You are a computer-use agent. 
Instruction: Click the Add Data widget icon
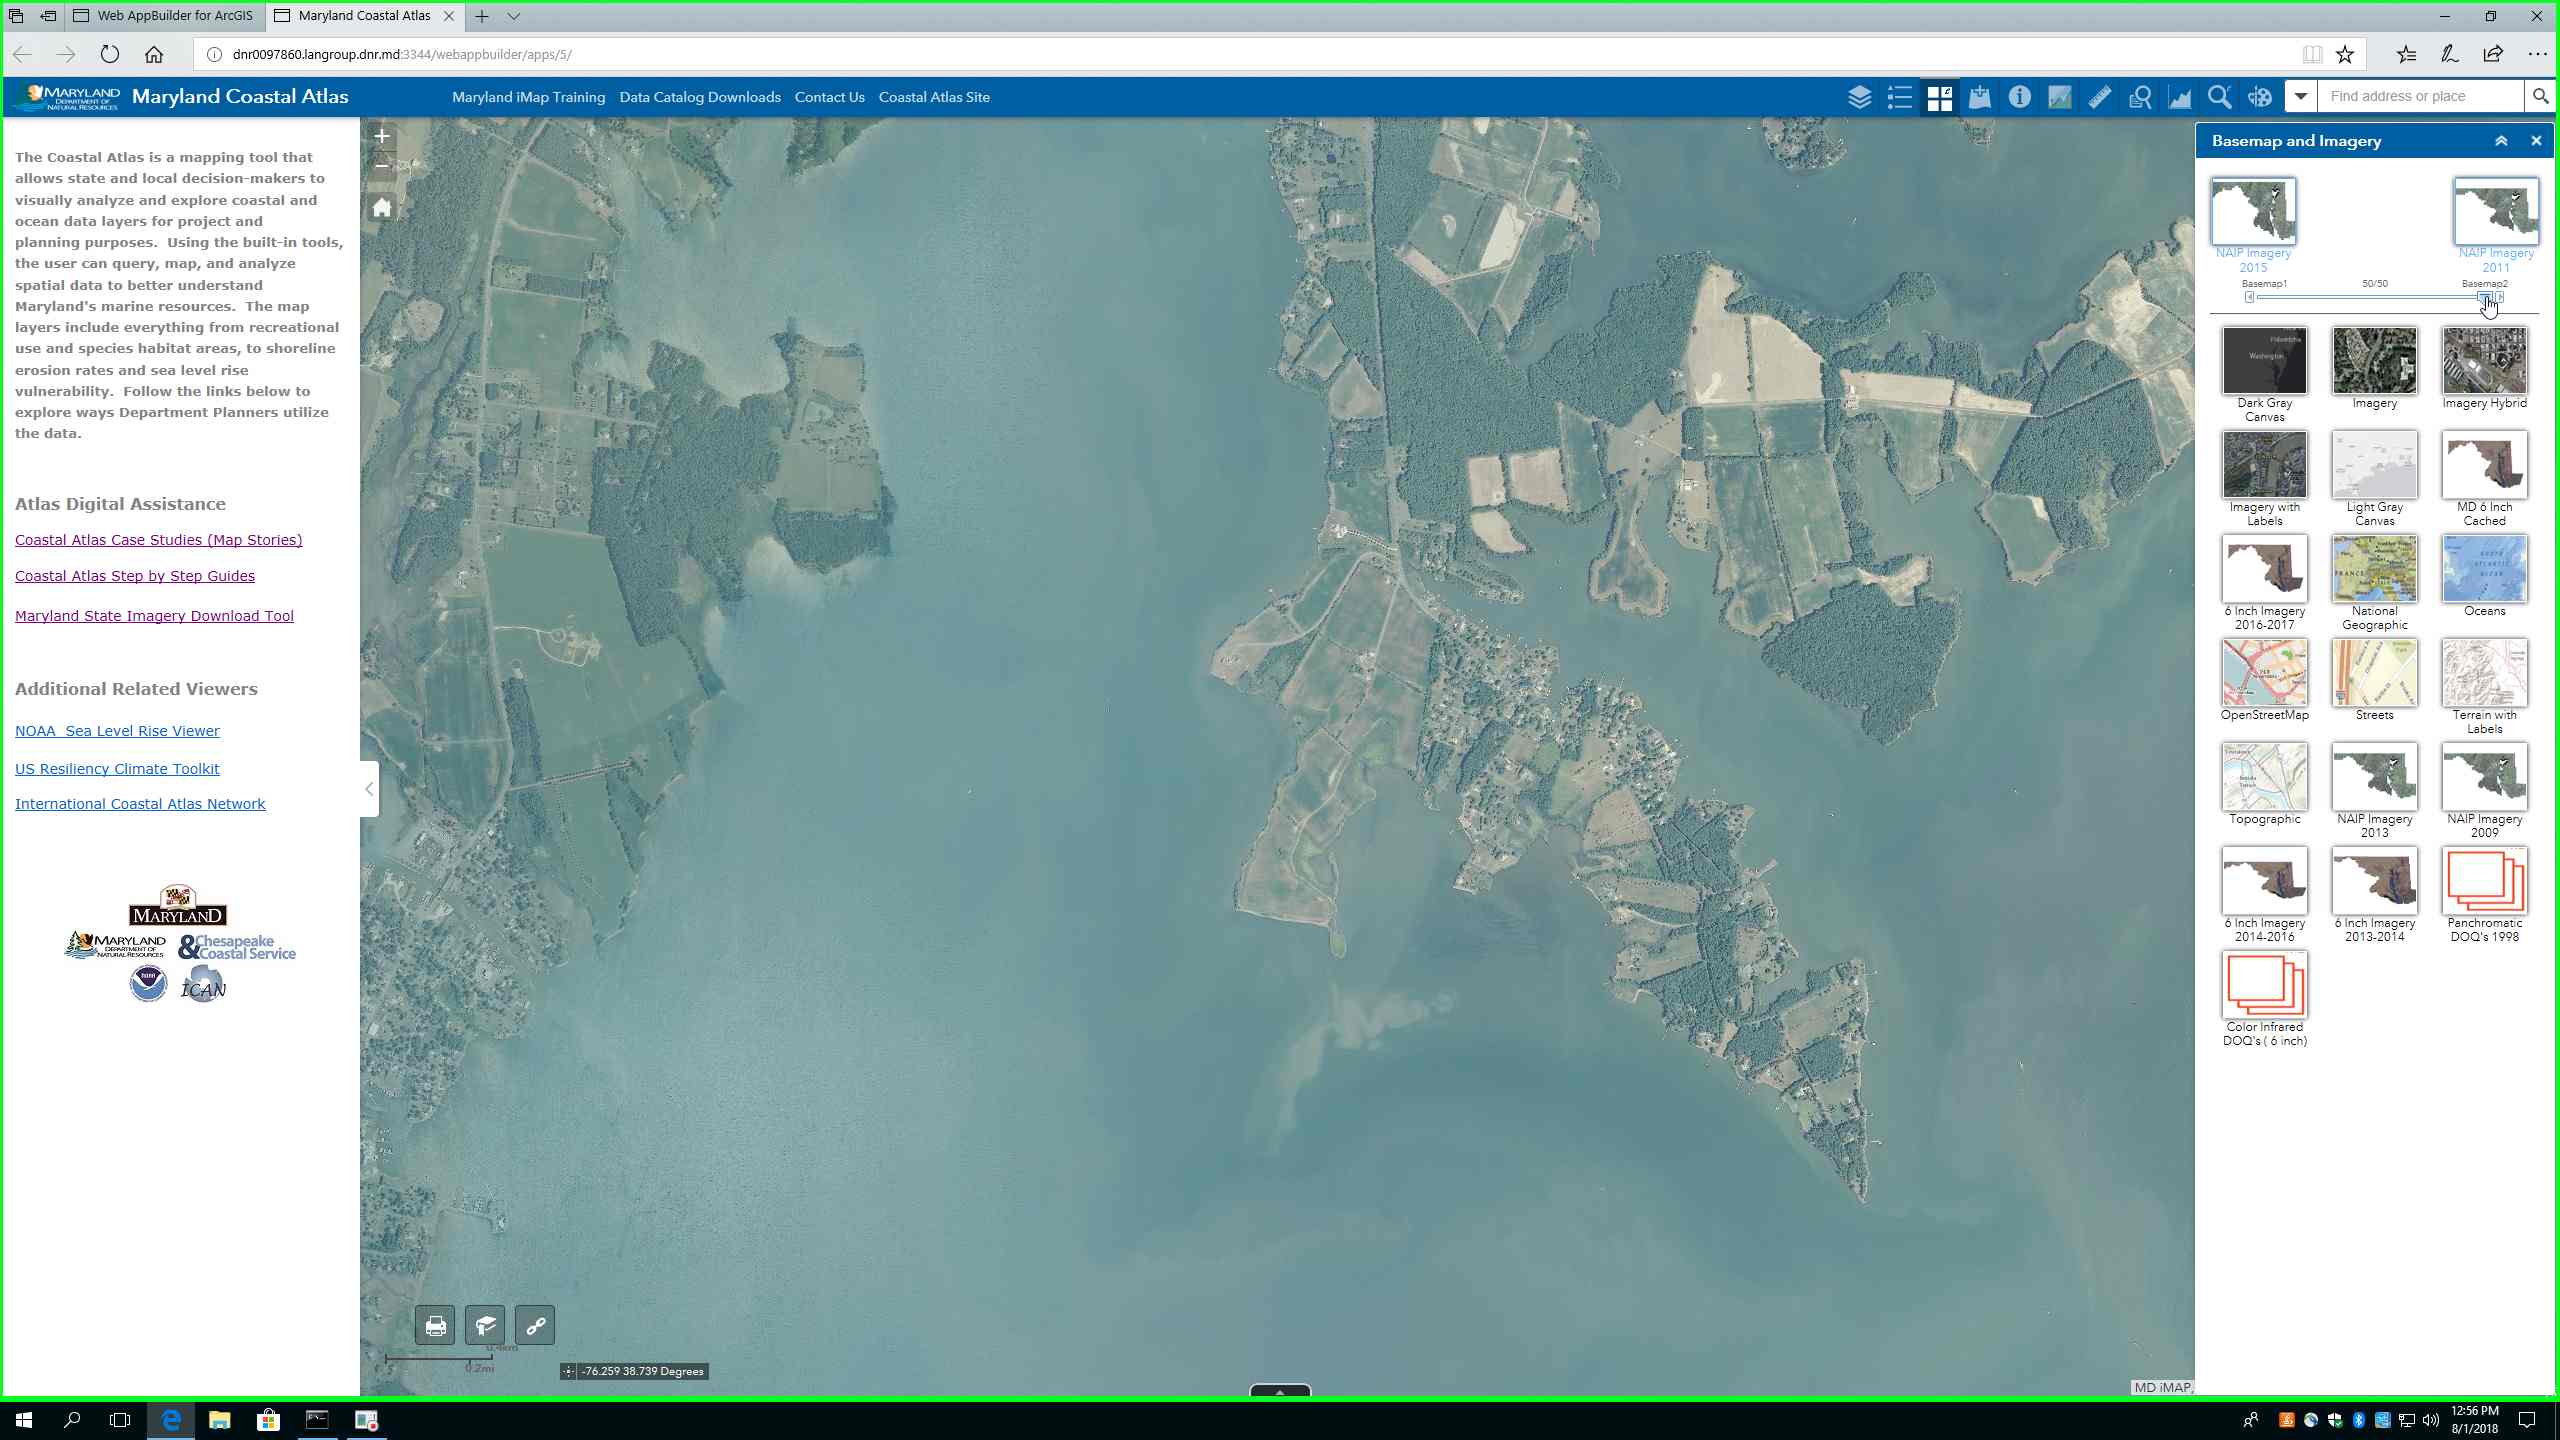[1979, 97]
